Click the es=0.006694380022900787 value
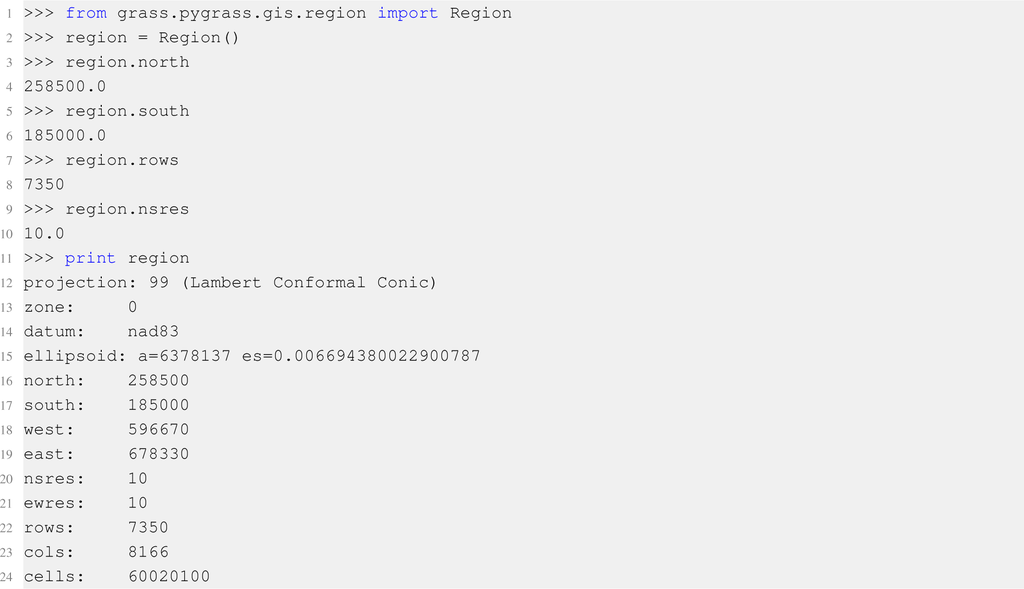Viewport: 1024px width, 589px height. point(361,356)
